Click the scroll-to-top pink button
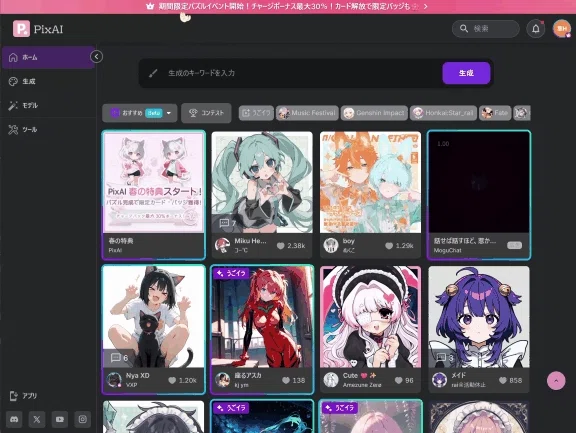The image size is (576, 433). [556, 380]
